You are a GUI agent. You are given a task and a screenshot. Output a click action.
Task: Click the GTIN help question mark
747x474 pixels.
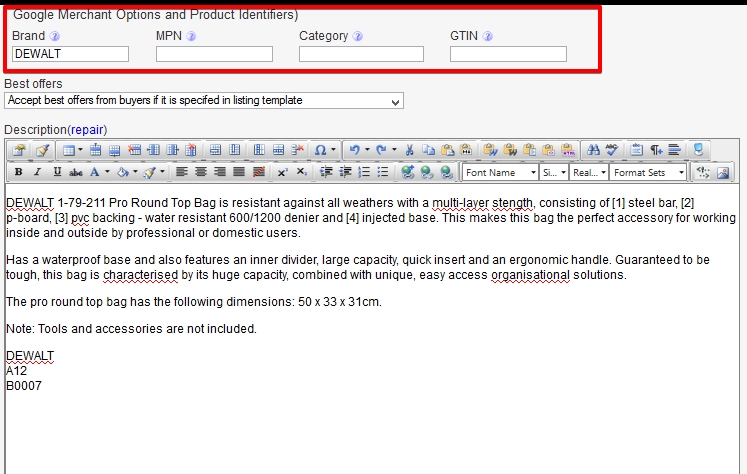pyautogui.click(x=487, y=36)
